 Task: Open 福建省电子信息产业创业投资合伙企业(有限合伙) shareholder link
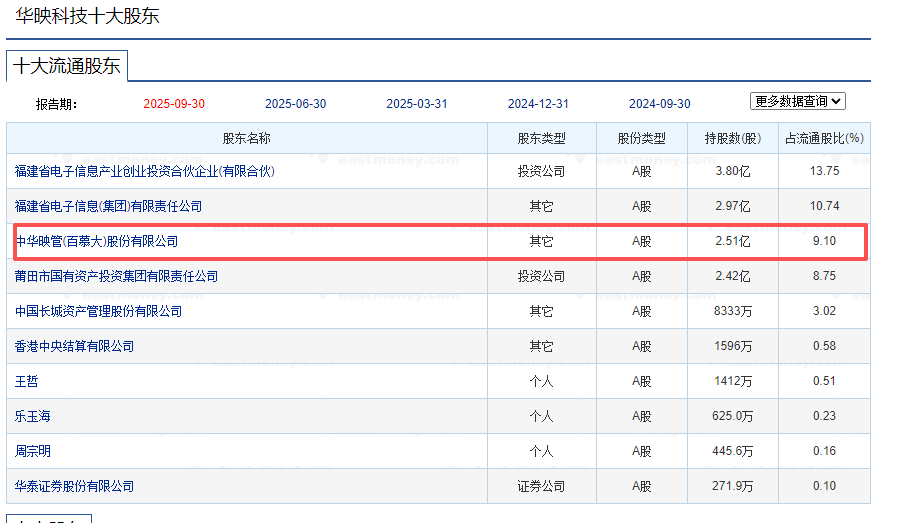144,171
